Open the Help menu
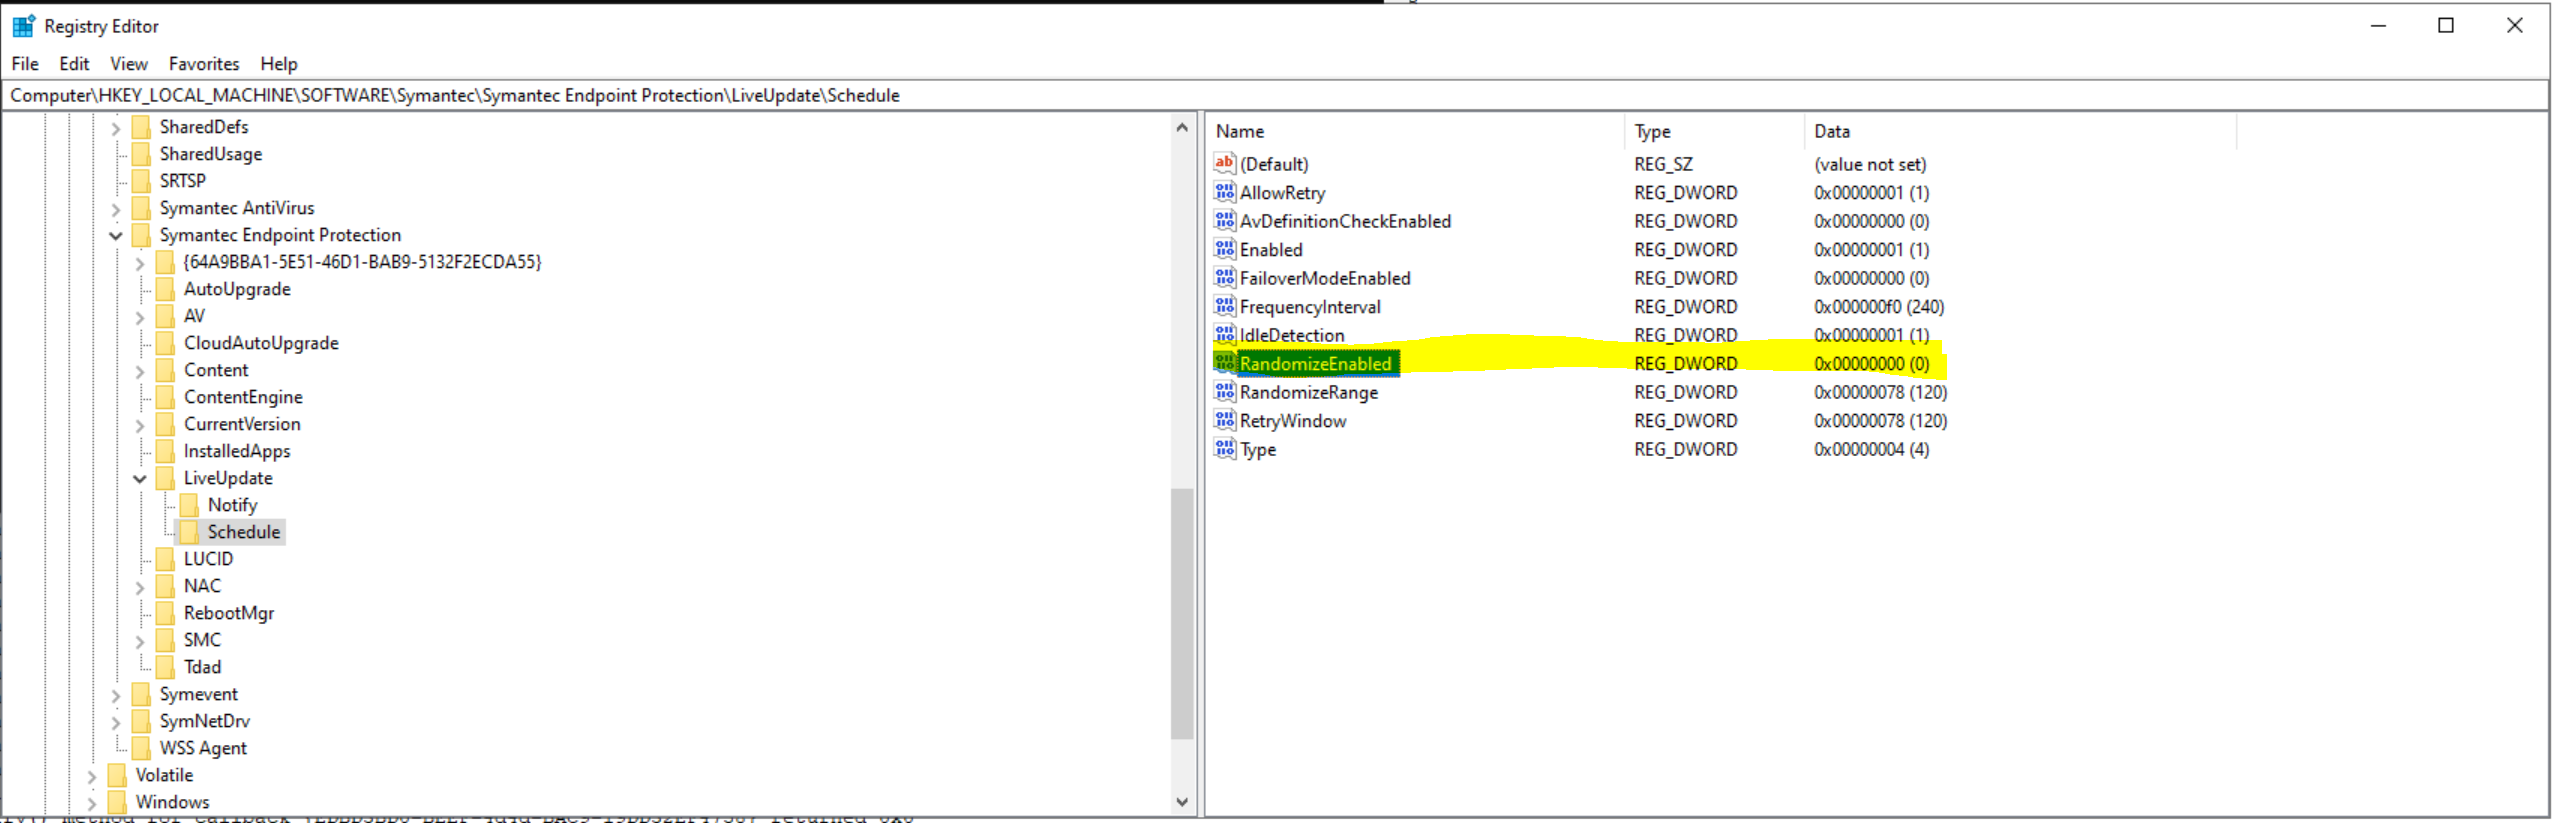Image resolution: width=2556 pixels, height=823 pixels. coord(279,64)
